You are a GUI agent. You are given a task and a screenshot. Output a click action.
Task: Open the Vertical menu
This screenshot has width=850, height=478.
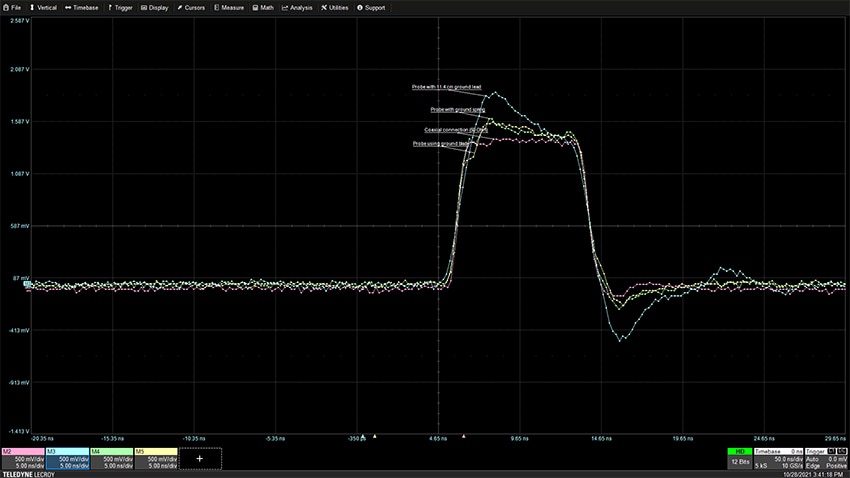pos(44,7)
